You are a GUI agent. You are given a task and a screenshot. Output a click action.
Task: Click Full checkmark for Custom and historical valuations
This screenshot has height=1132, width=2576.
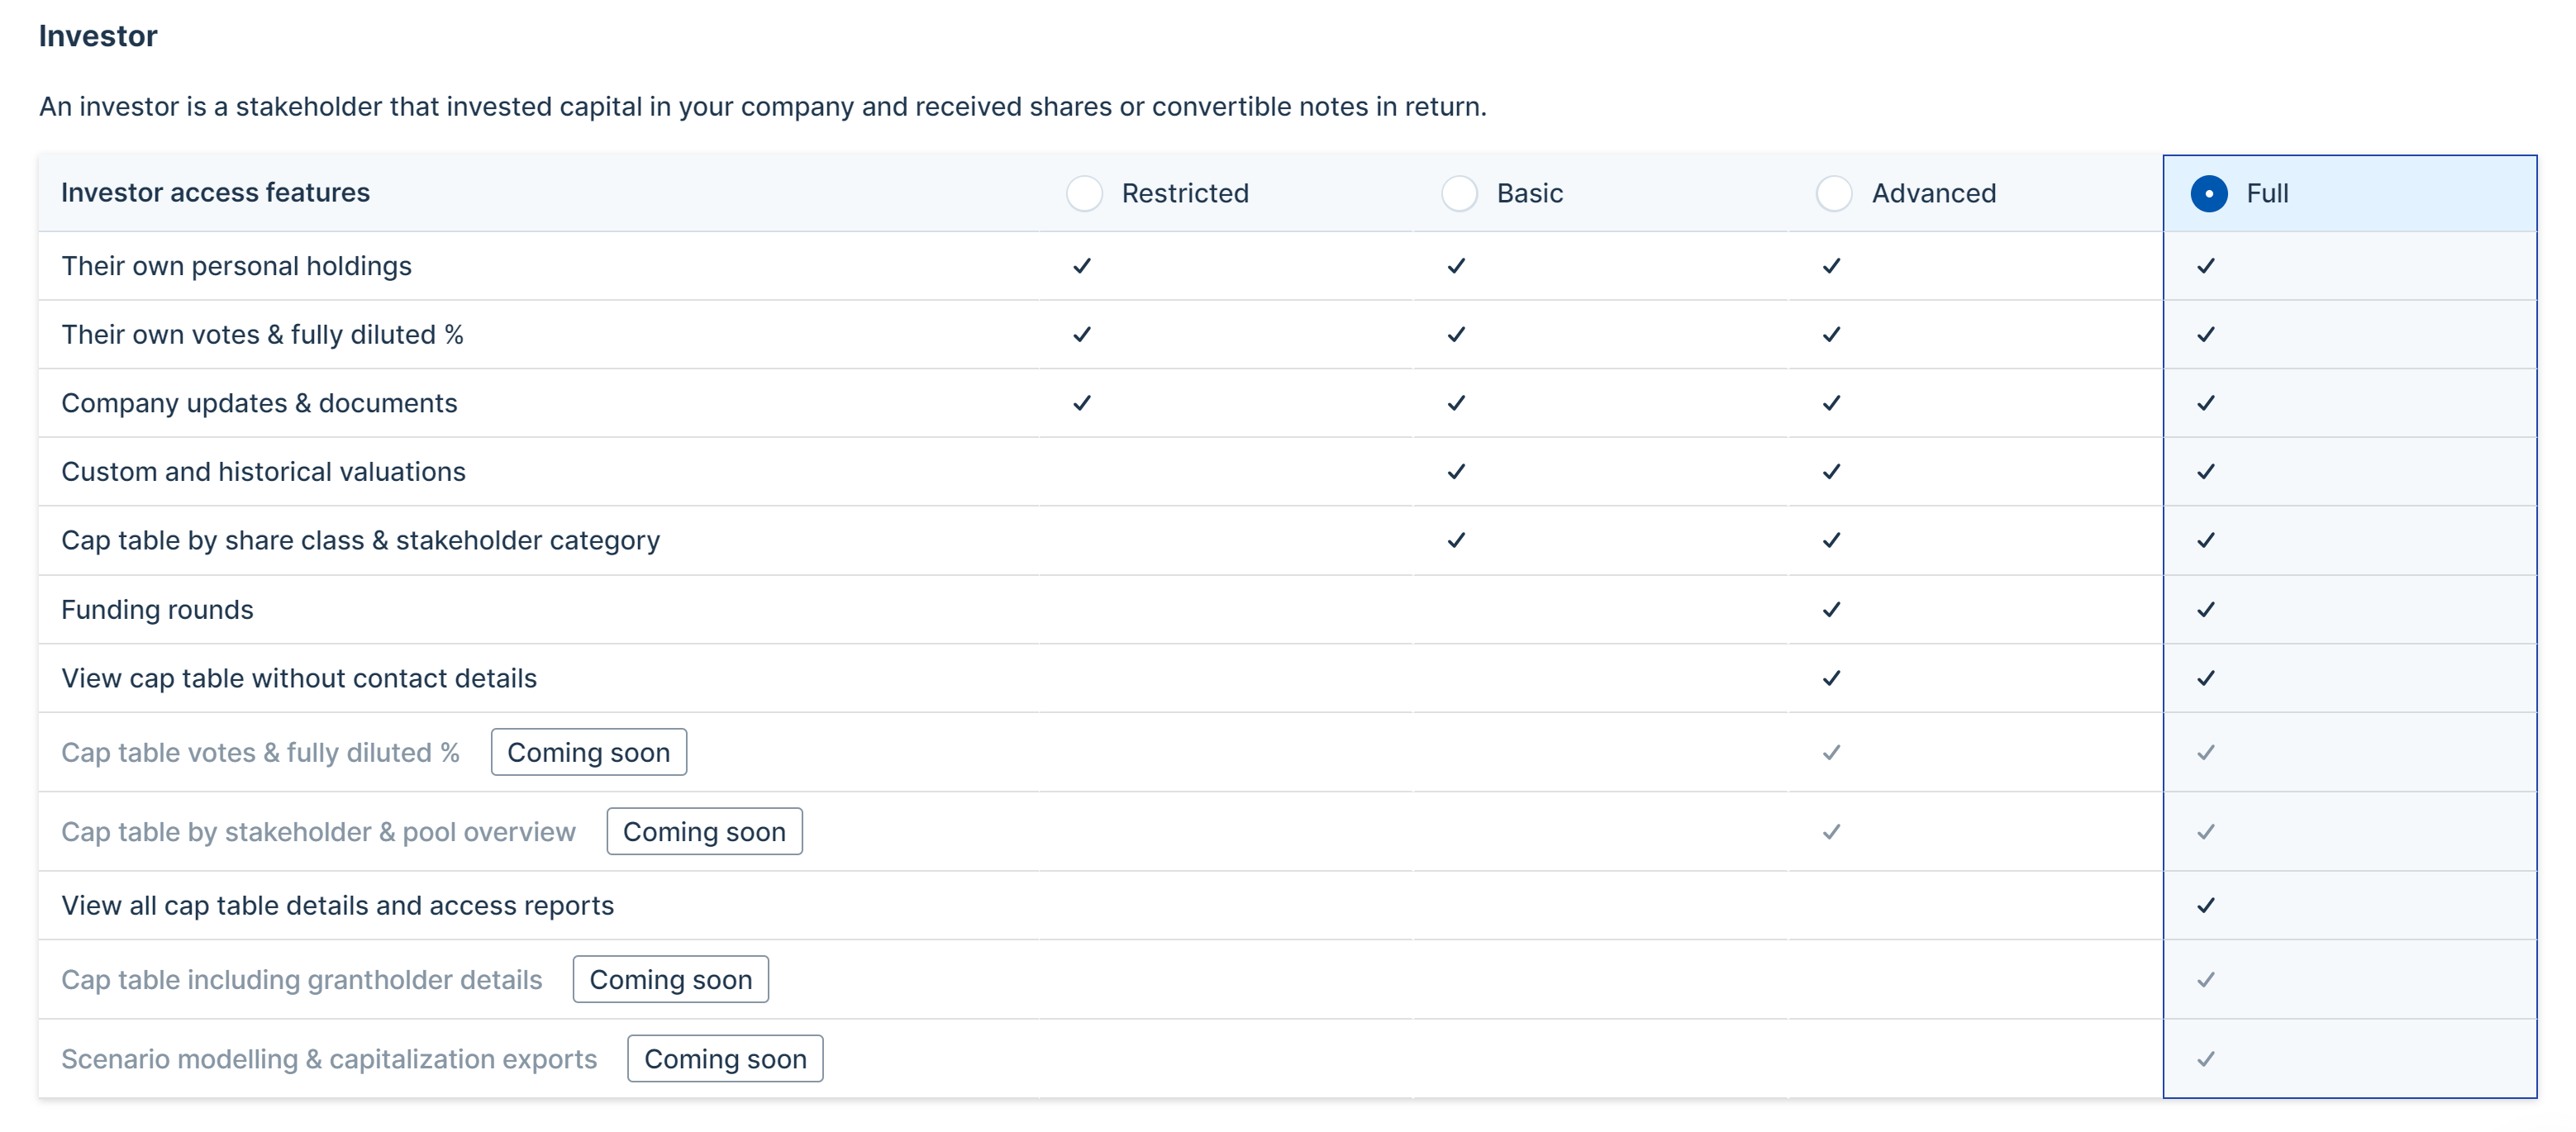pos(2207,471)
